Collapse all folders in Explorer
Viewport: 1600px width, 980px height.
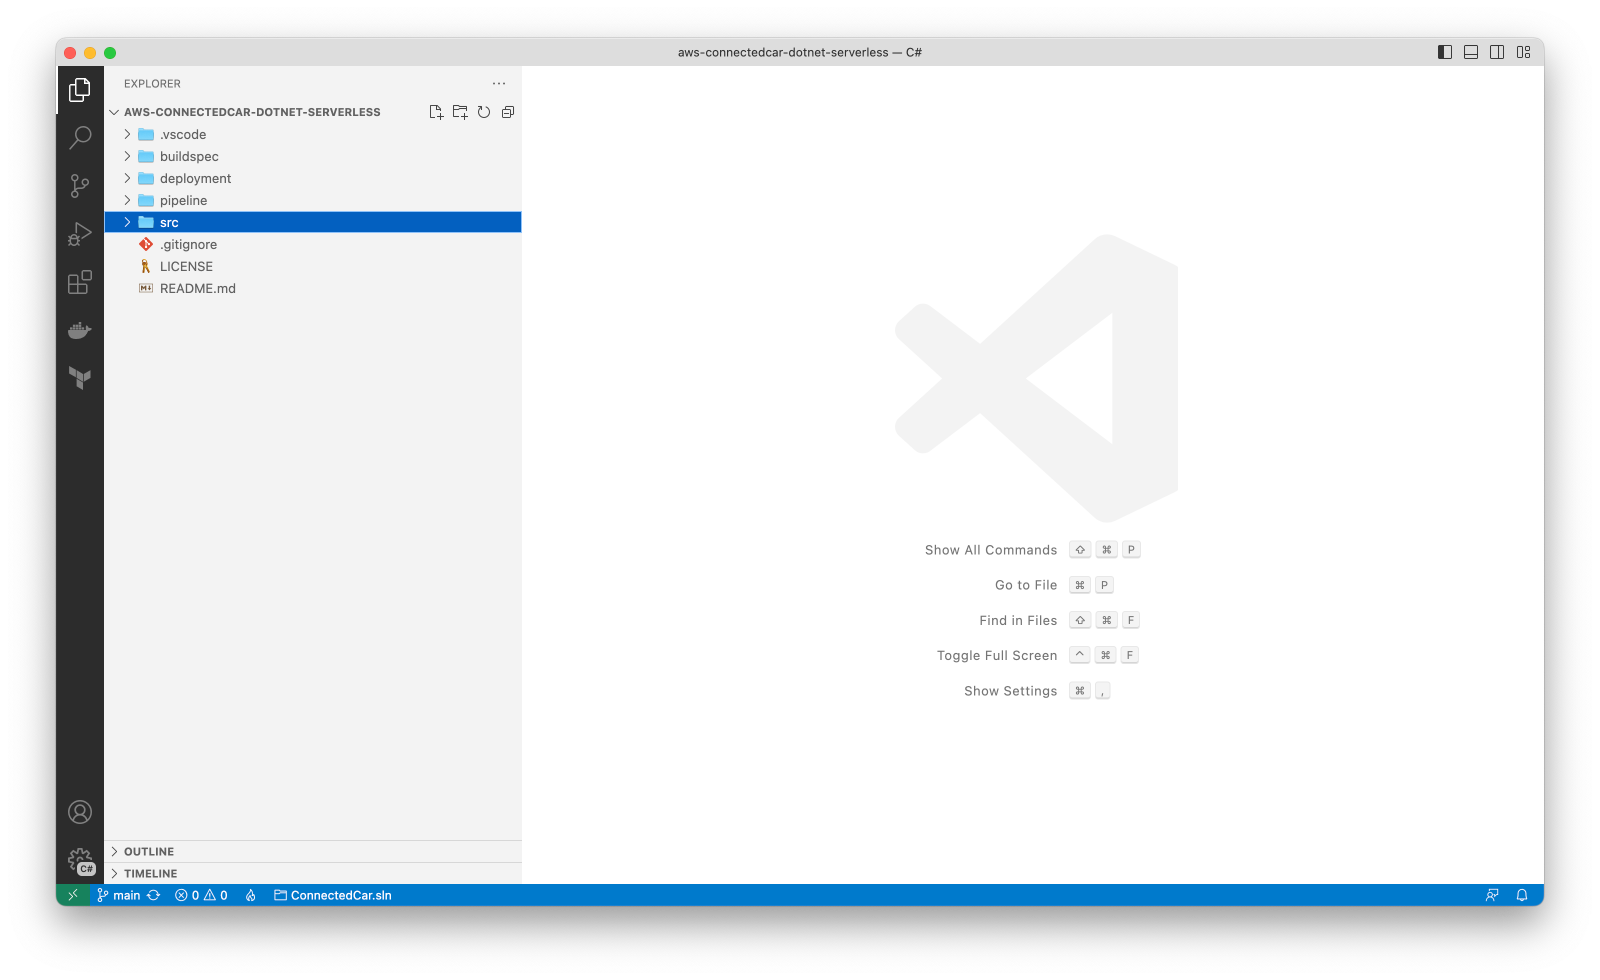pos(508,112)
